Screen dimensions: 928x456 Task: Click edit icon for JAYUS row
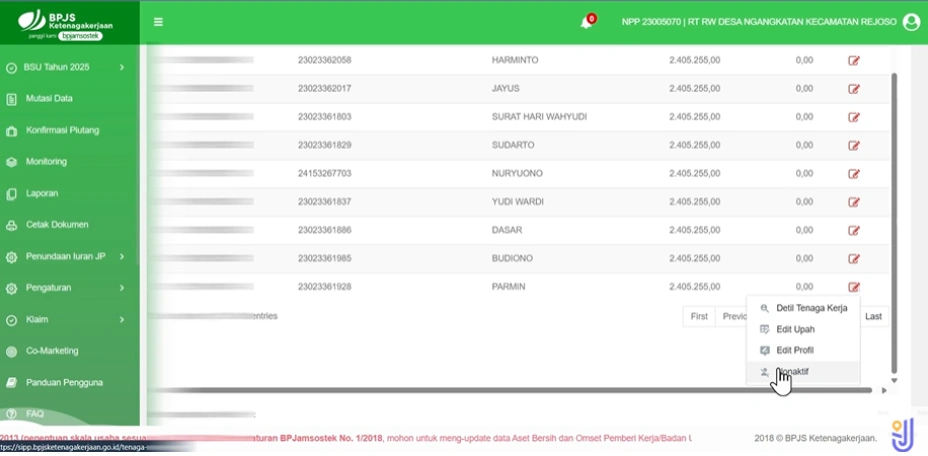[x=854, y=88]
